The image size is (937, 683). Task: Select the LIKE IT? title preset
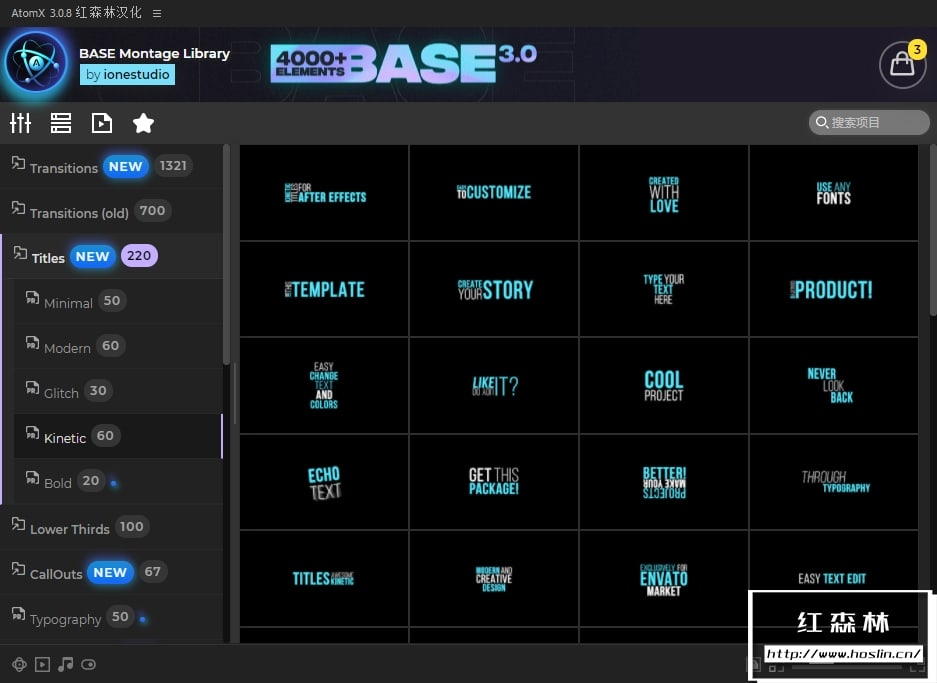coord(494,385)
